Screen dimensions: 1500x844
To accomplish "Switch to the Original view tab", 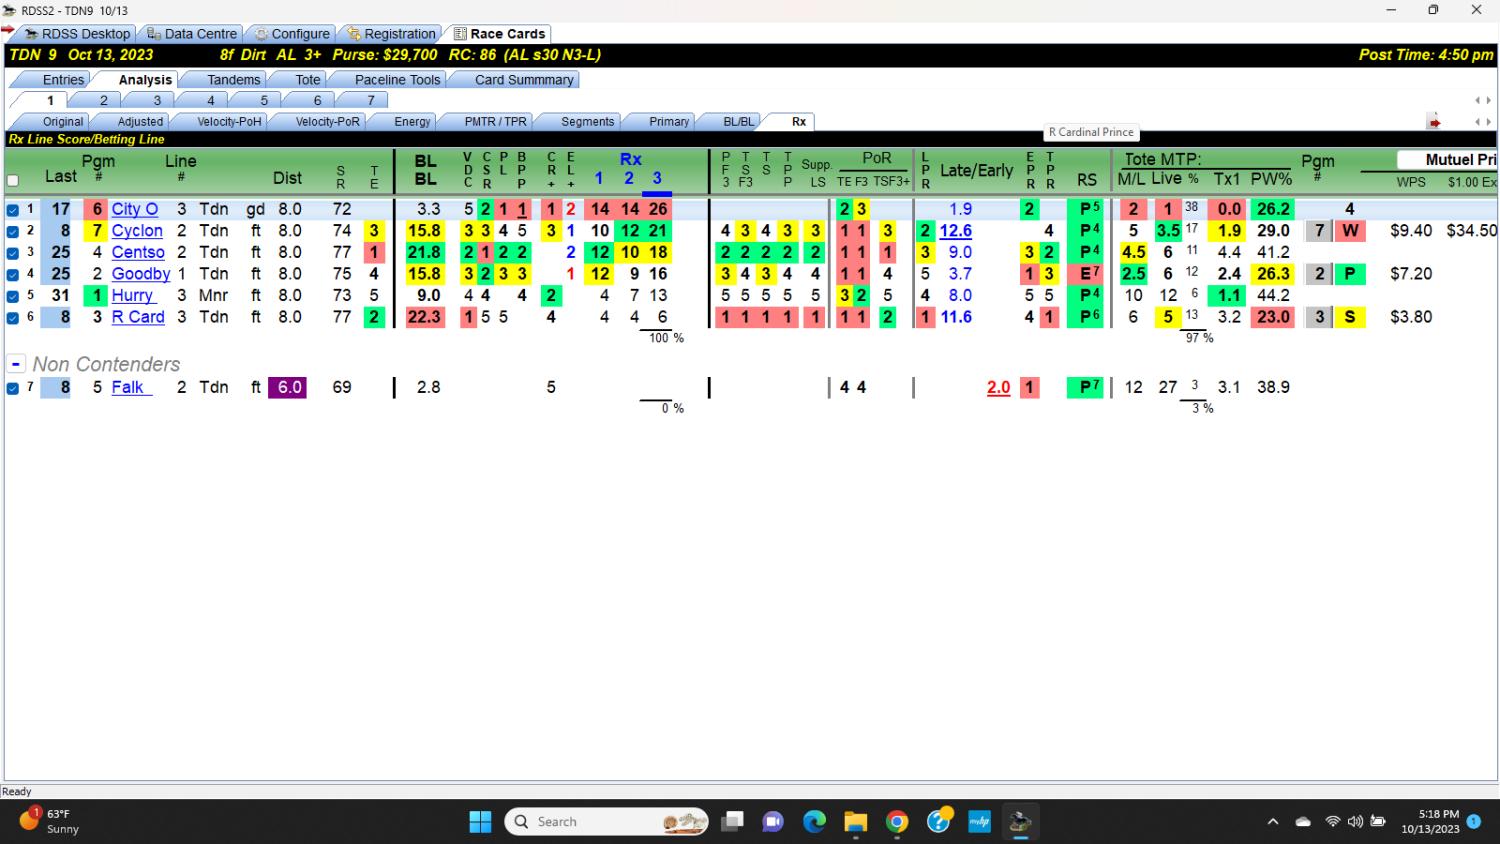I will coord(63,122).
